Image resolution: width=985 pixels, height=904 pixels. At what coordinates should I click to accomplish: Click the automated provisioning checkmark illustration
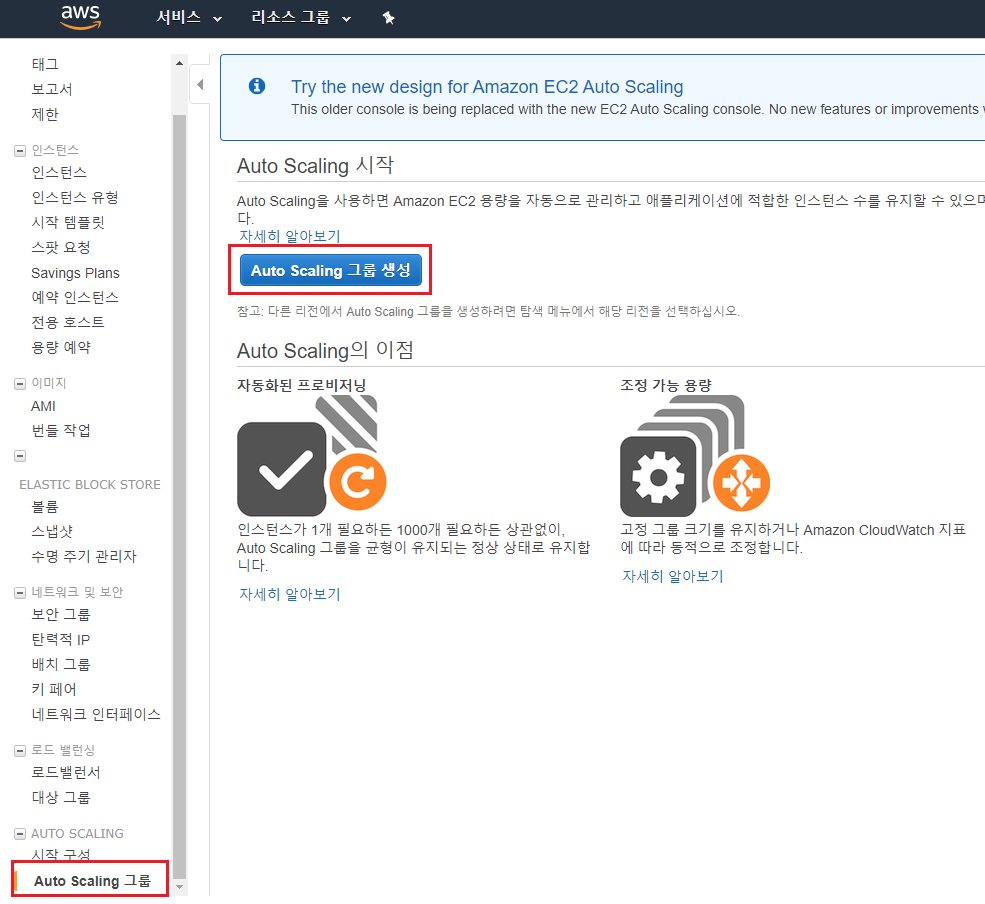(x=311, y=455)
